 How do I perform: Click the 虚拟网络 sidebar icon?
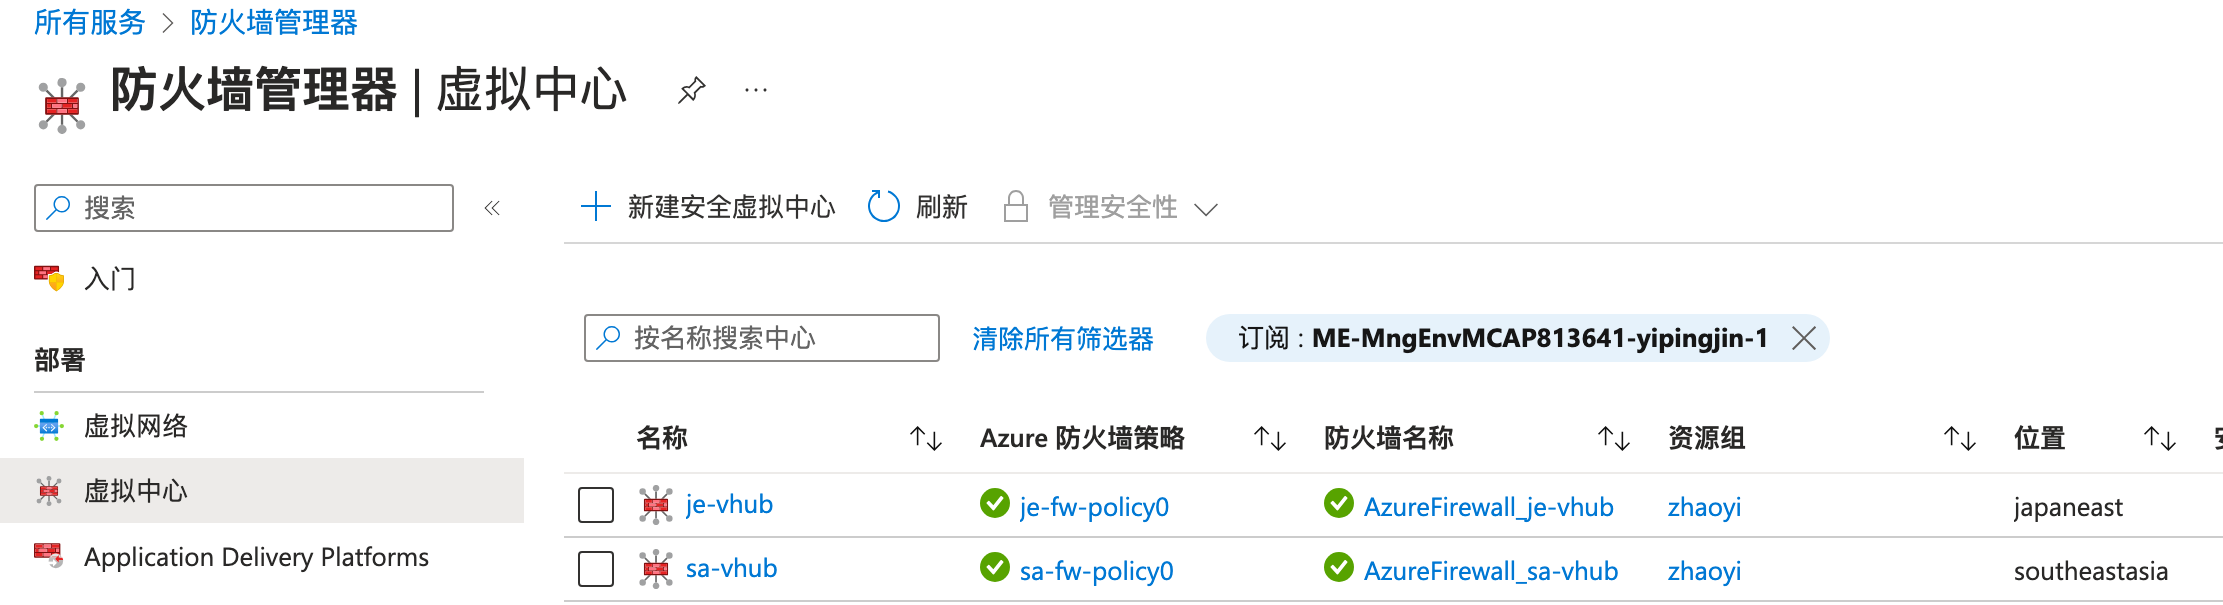pos(49,426)
